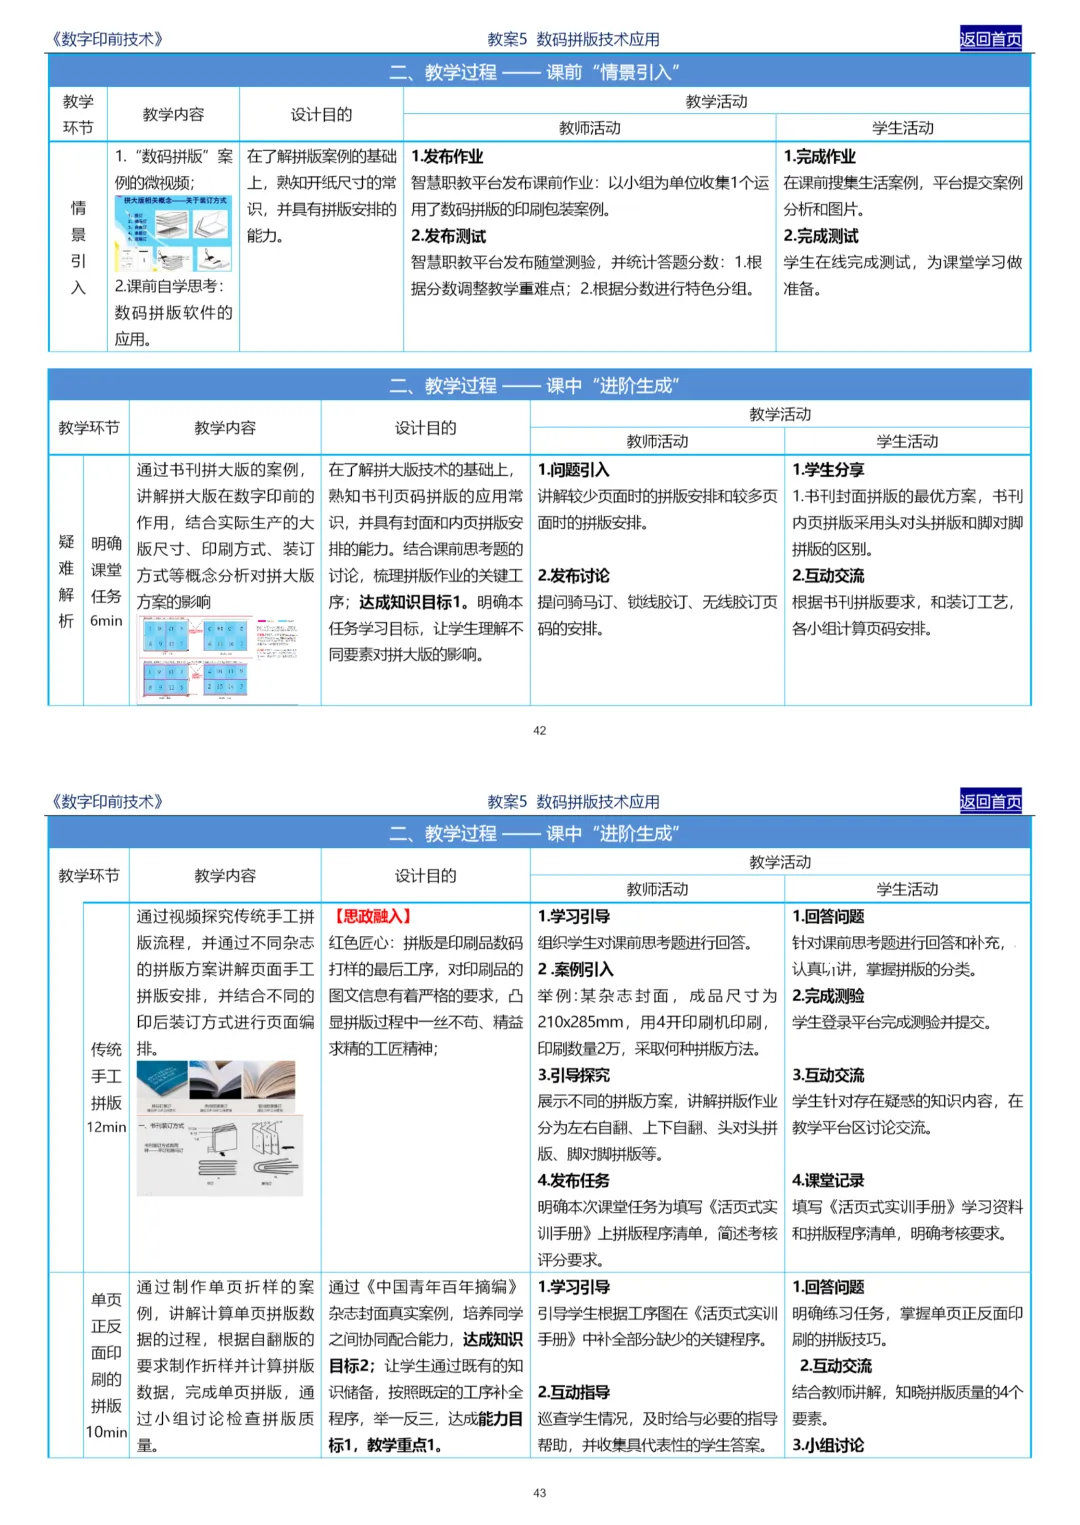This screenshot has height=1525, width=1080.
Task: Click the 返回首页 link on page 42
Action: point(990,39)
